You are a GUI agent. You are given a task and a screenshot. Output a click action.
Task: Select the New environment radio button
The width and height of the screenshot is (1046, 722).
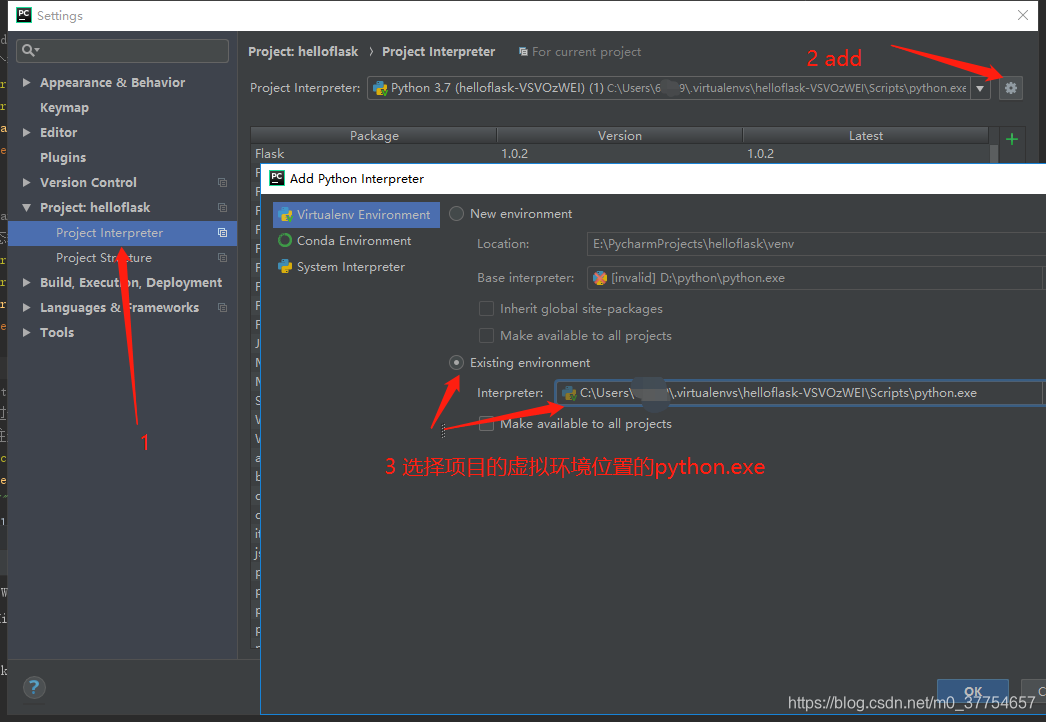(x=456, y=214)
